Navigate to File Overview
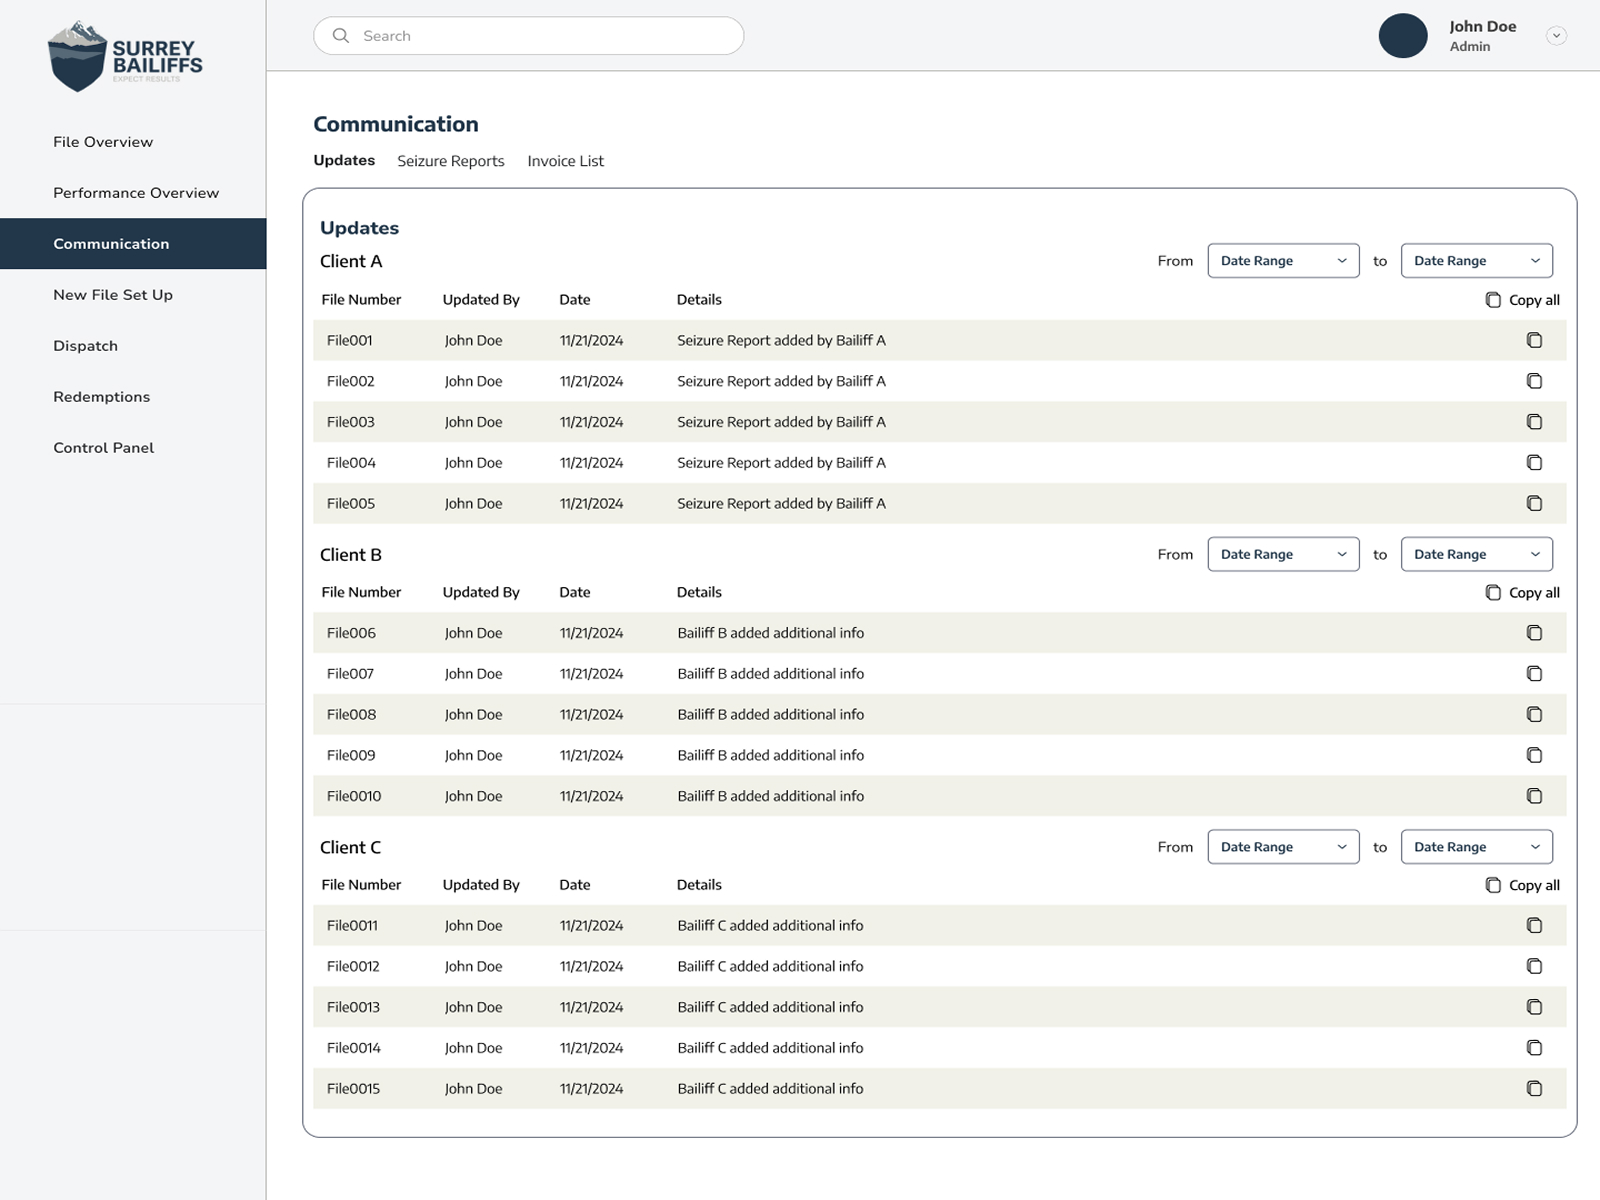Image resolution: width=1600 pixels, height=1200 pixels. [x=103, y=141]
